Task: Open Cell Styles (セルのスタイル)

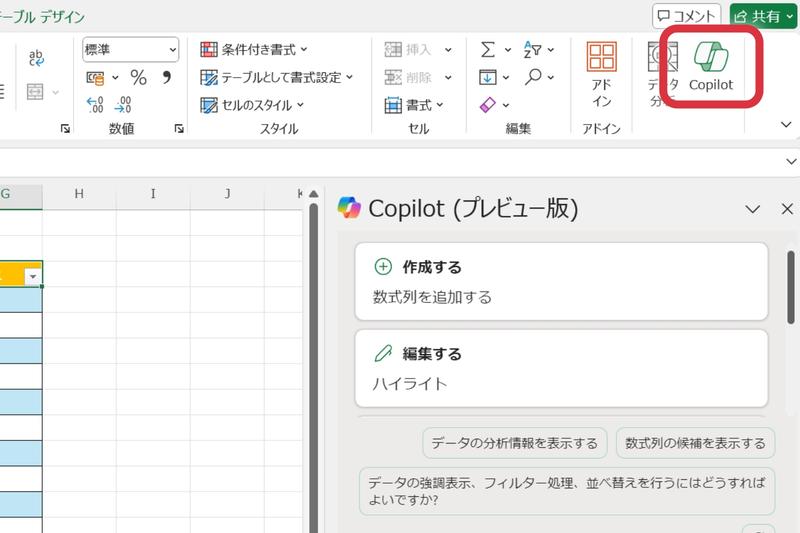Action: 252,105
